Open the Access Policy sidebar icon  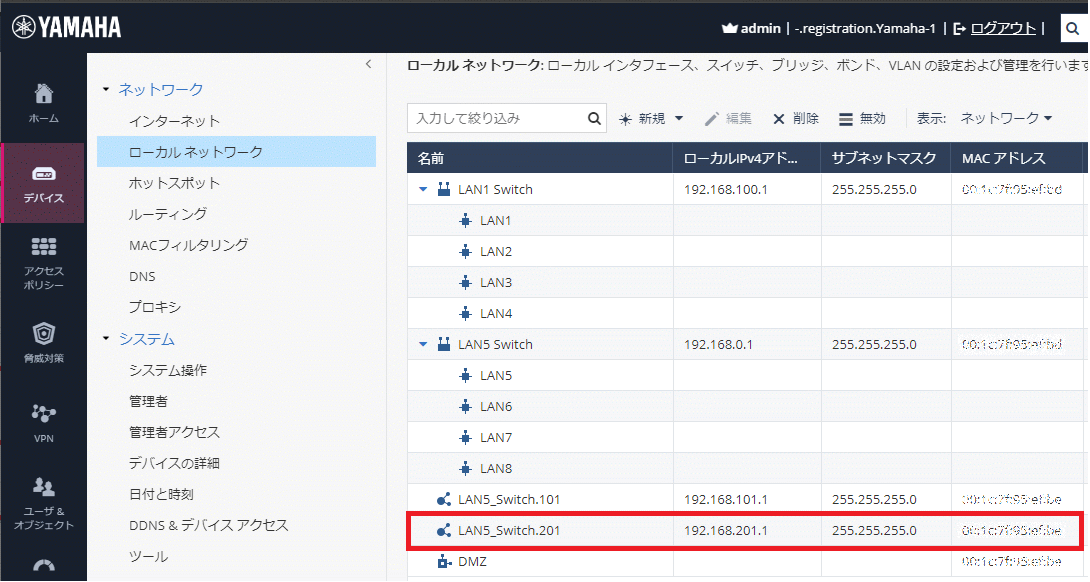(43, 247)
